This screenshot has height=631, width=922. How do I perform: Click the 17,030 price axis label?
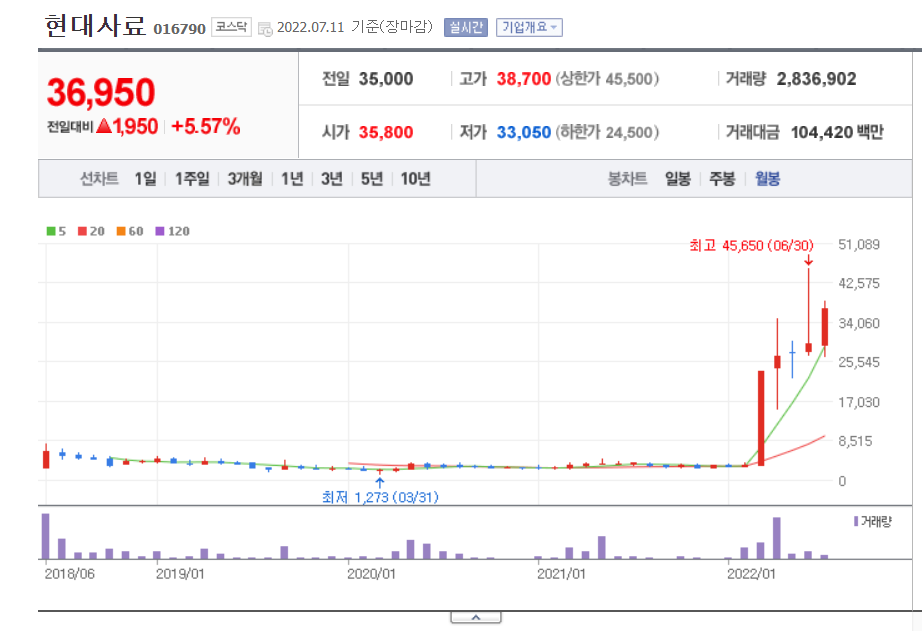coord(859,402)
